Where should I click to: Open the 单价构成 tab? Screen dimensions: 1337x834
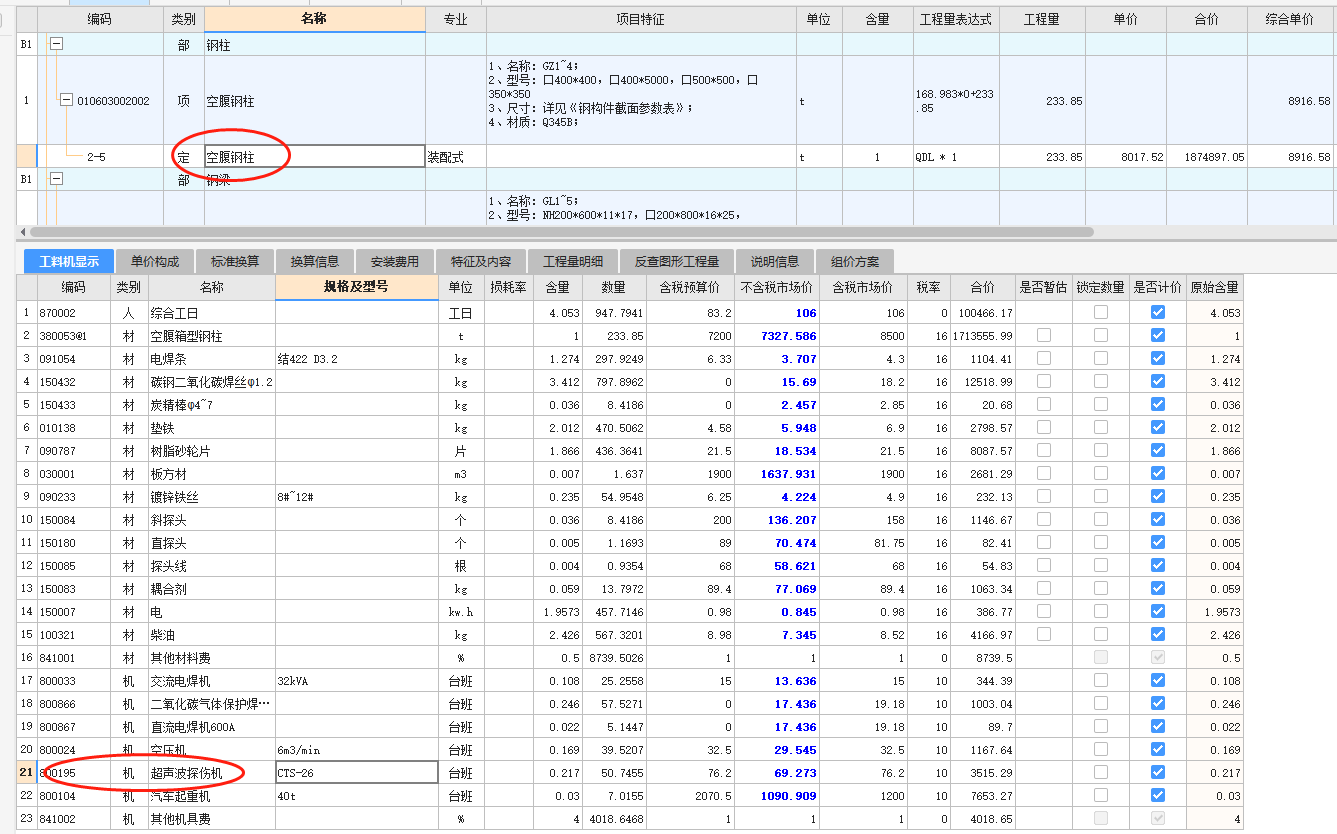pos(155,262)
